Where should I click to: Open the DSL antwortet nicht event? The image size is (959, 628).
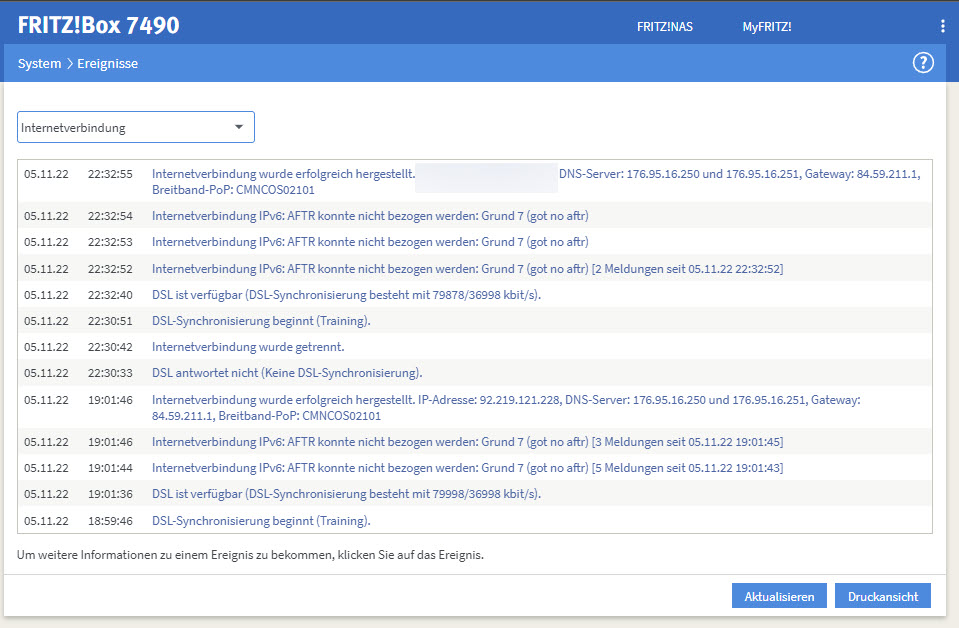click(475, 373)
